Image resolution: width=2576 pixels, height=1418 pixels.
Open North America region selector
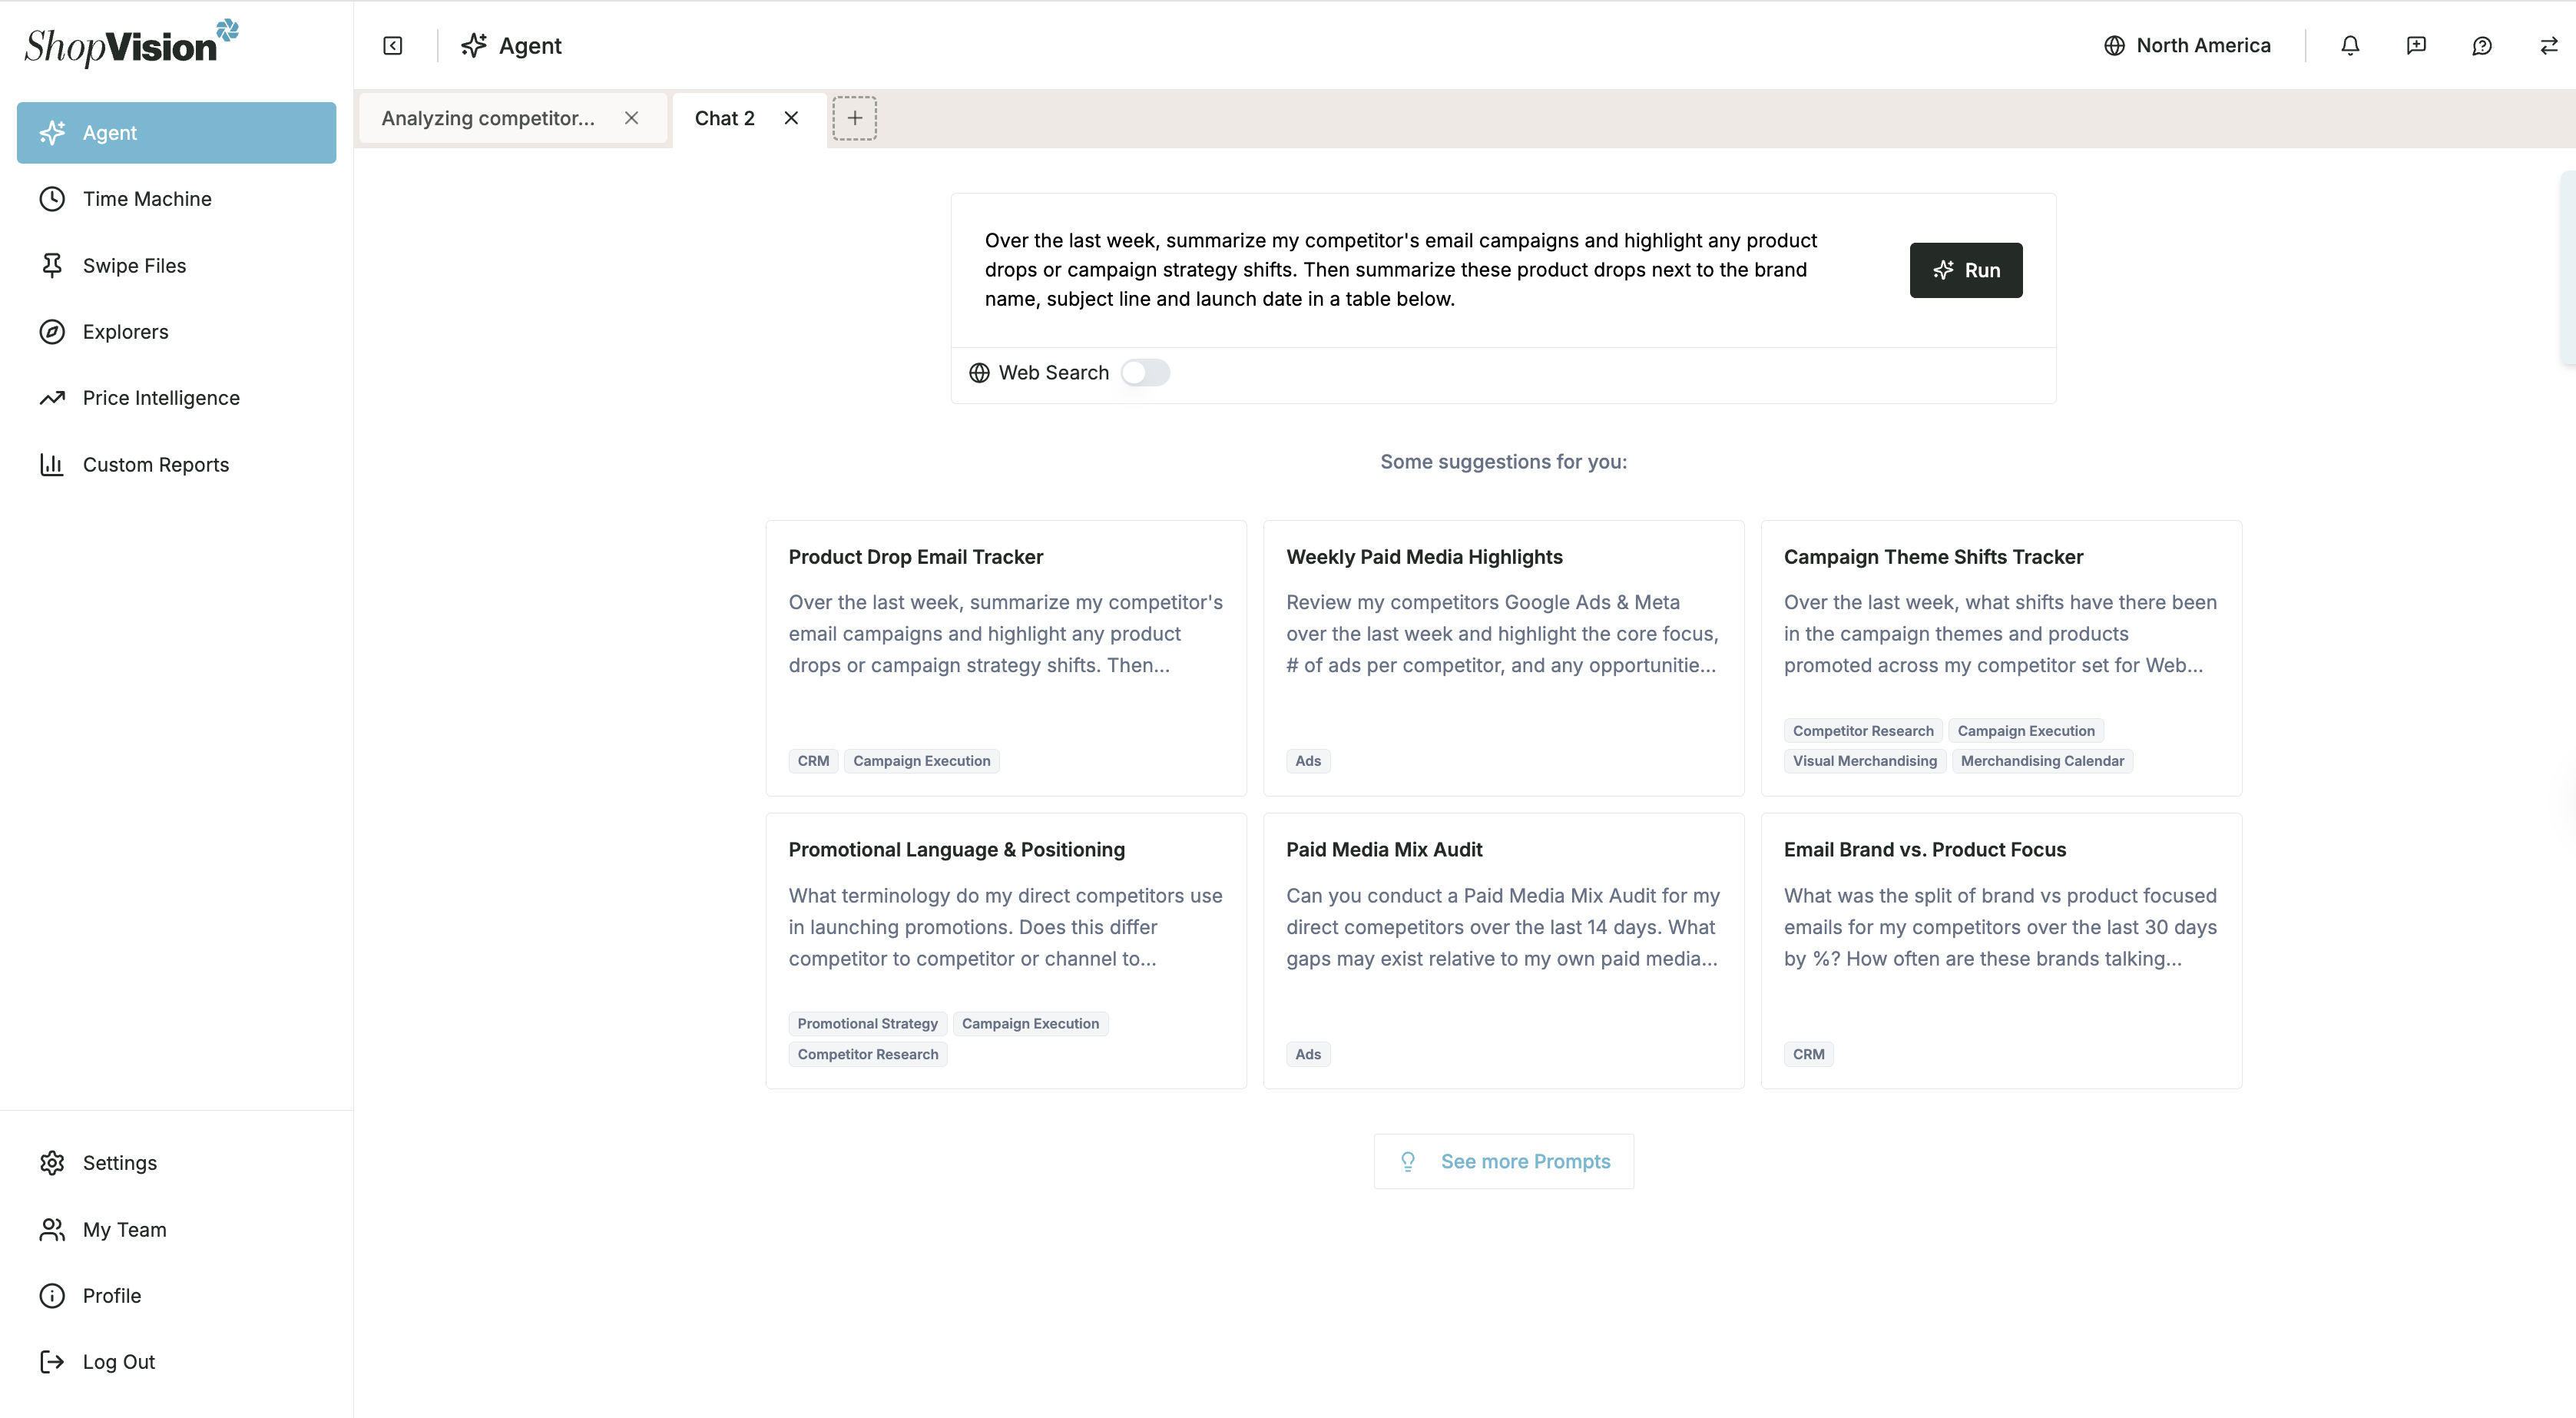[2187, 46]
